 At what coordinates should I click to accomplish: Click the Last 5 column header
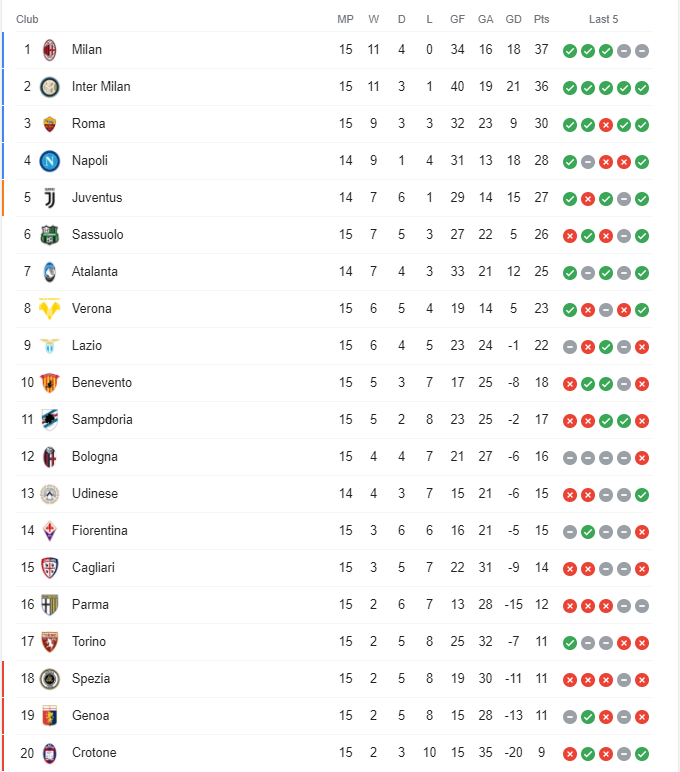[x=604, y=19]
